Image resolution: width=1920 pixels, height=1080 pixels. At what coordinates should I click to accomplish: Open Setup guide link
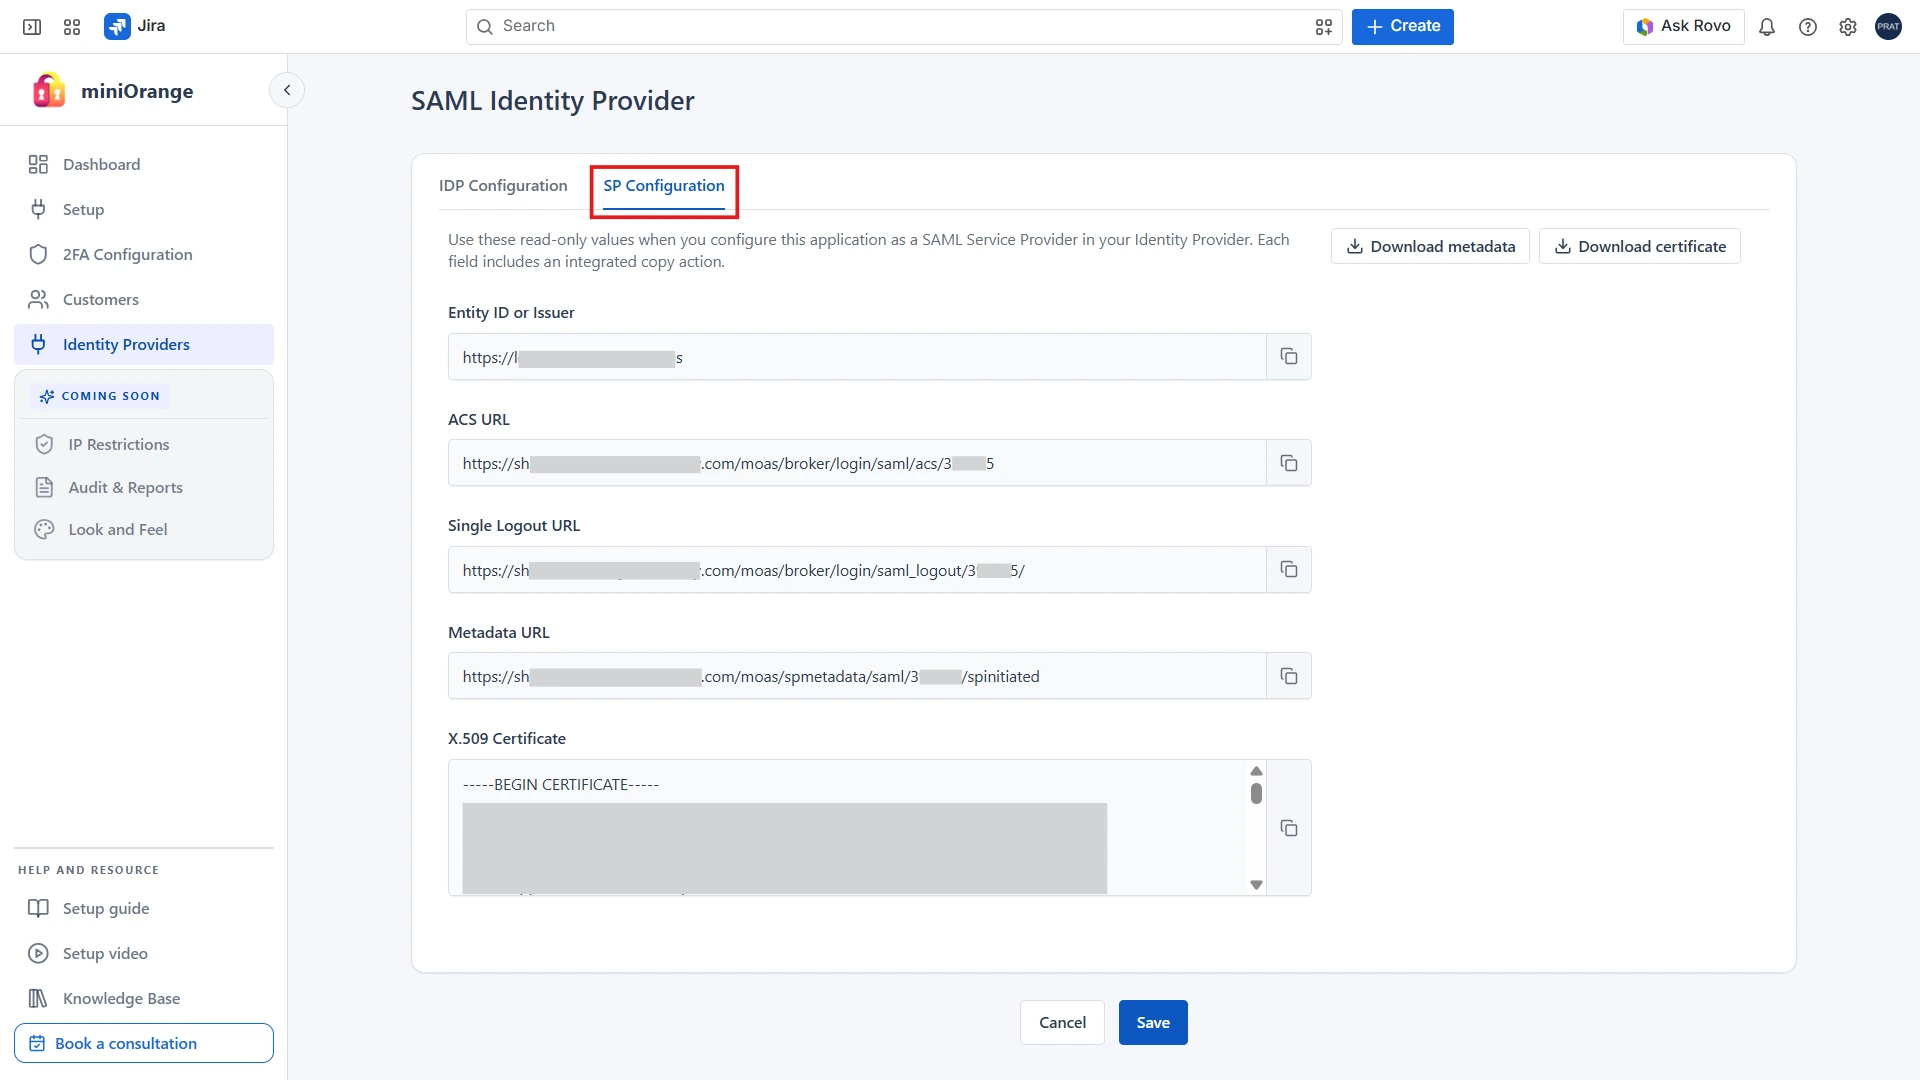pos(144,908)
